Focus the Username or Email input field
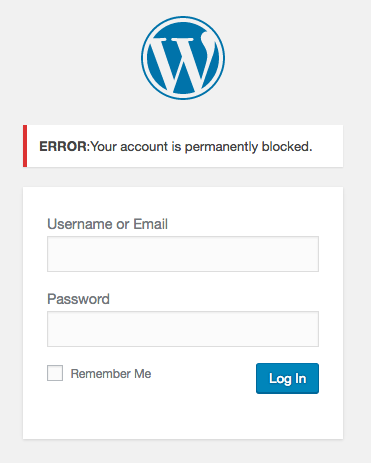 coord(183,254)
